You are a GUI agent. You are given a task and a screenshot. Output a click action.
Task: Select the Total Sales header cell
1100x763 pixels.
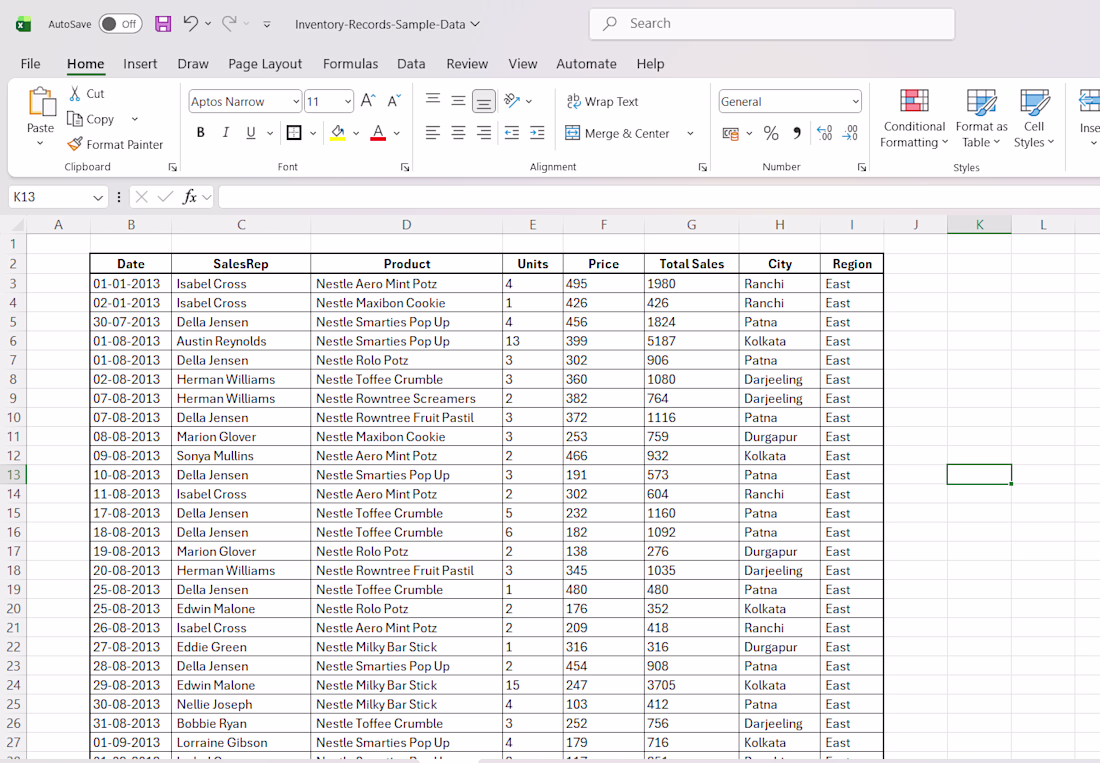(691, 264)
